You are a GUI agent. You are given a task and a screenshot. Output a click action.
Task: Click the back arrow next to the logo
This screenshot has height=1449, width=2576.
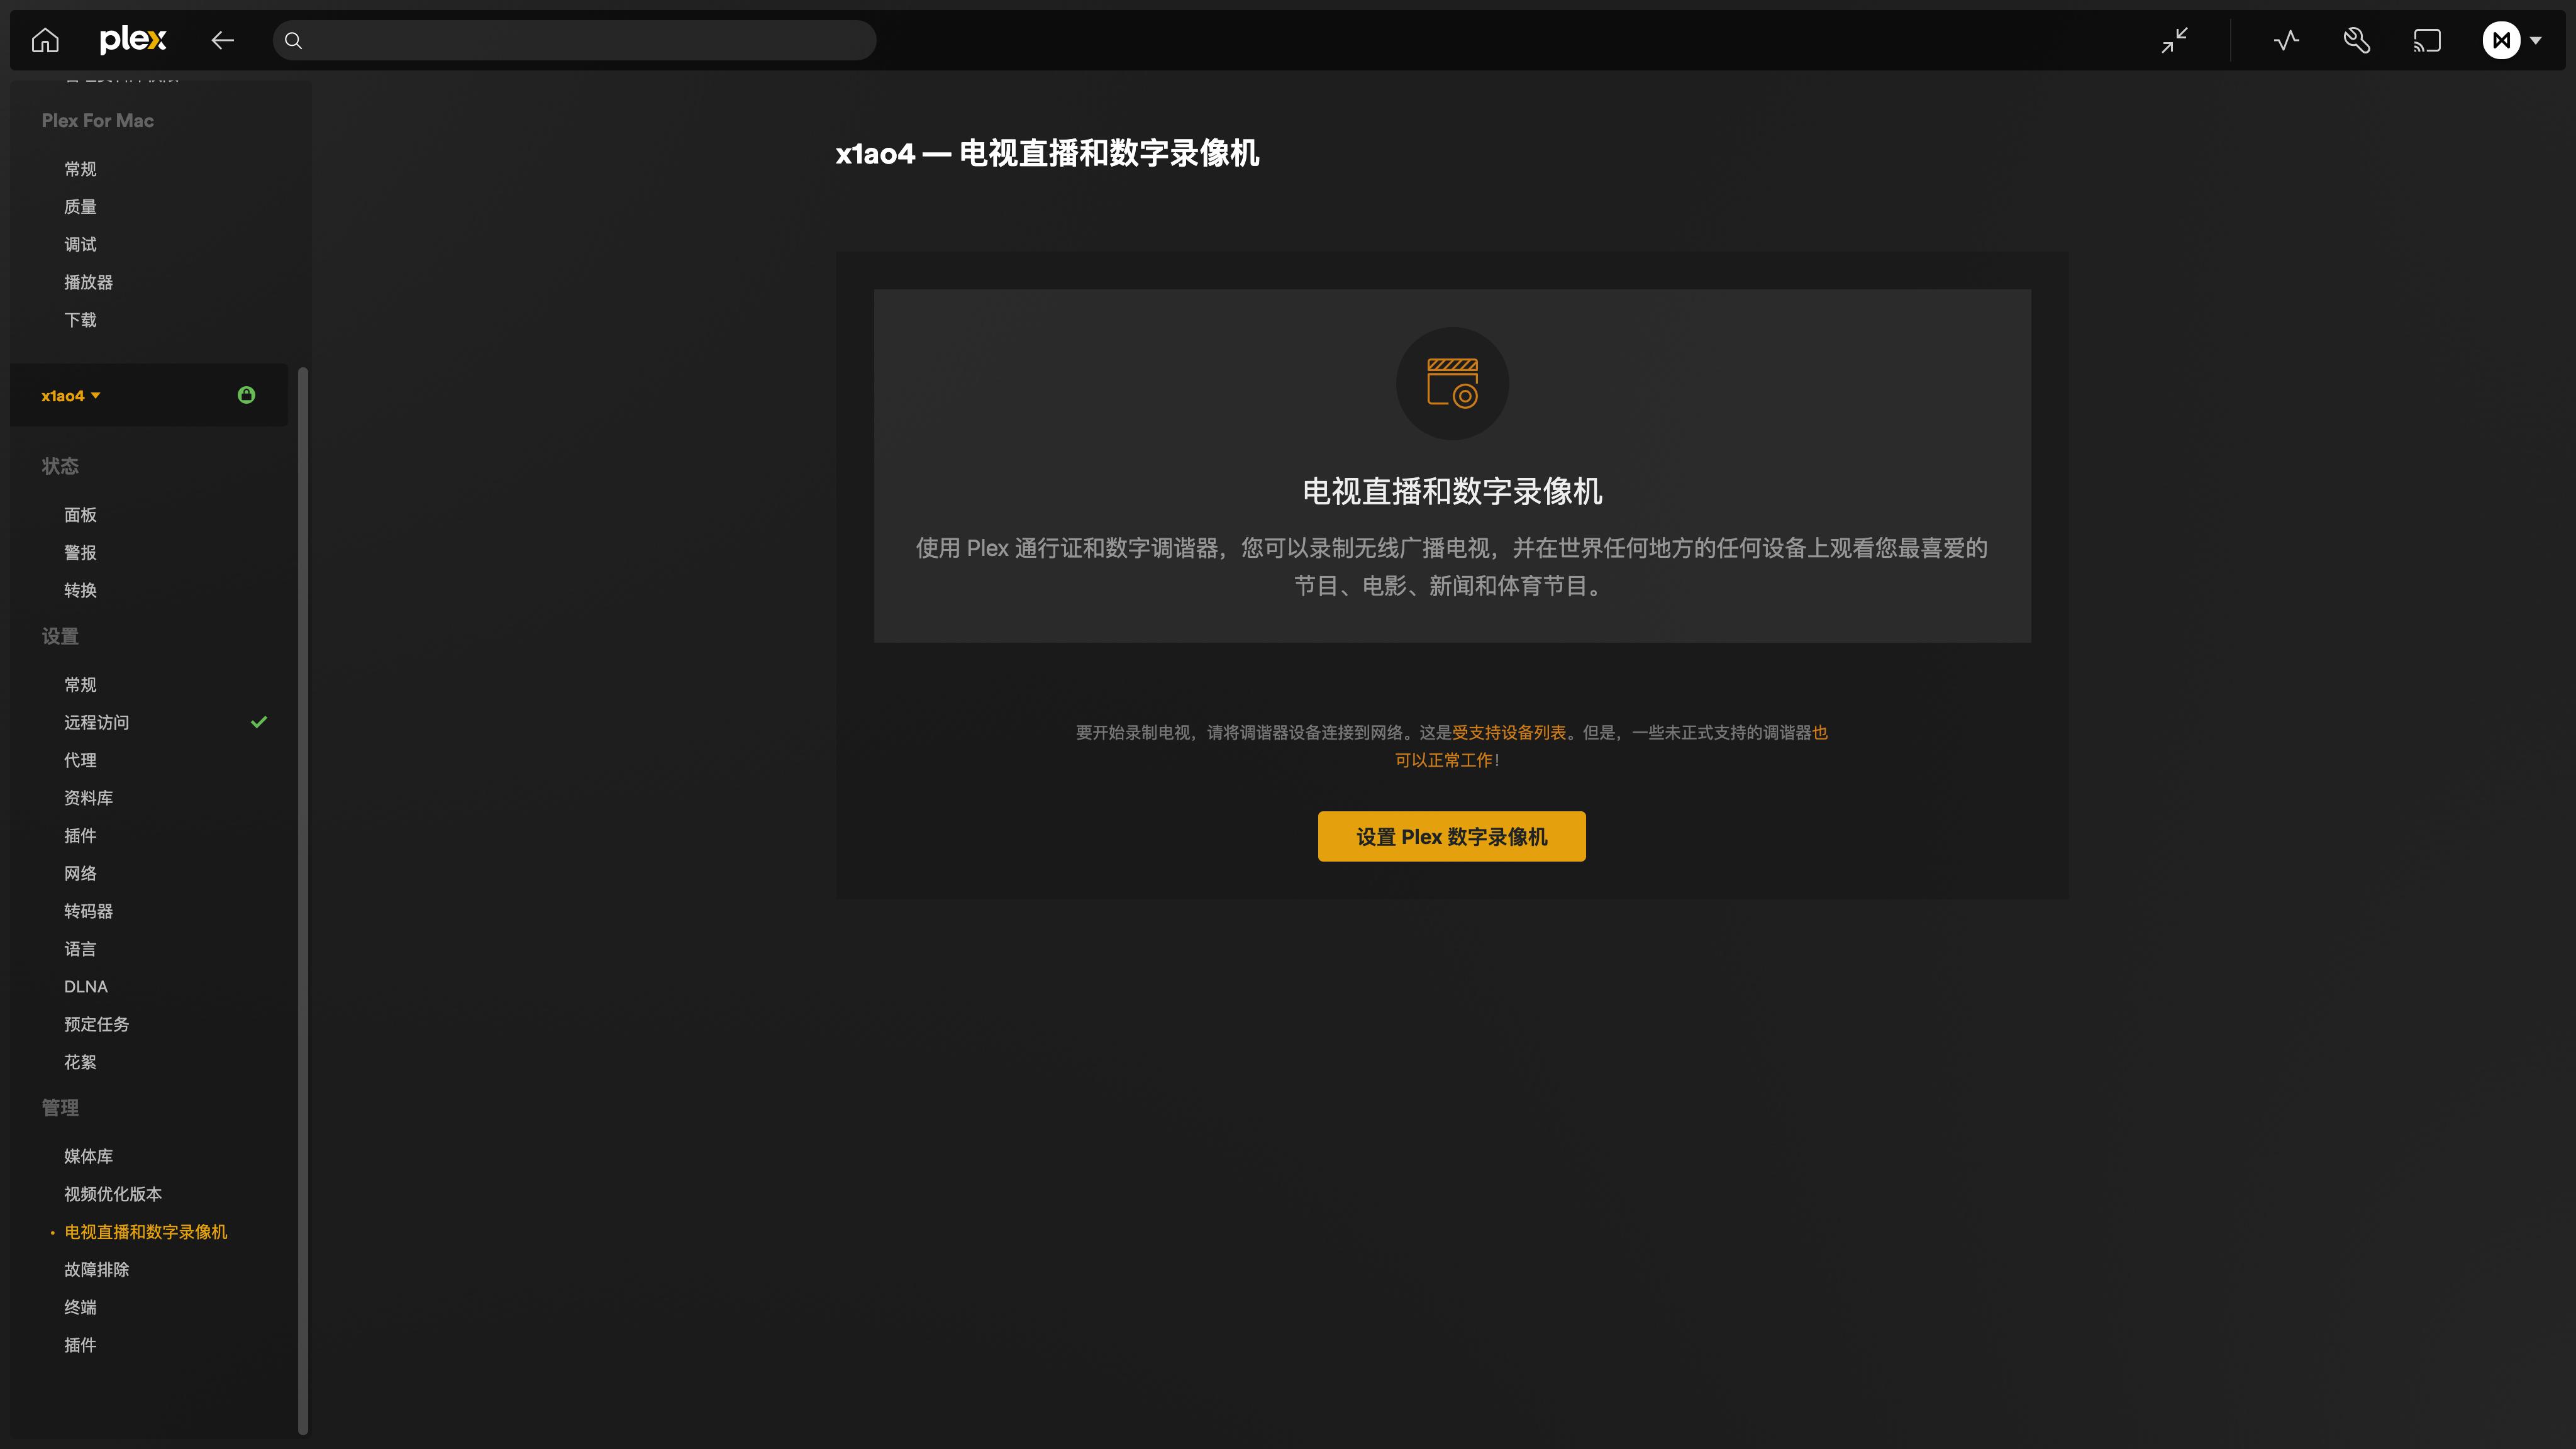pos(222,40)
